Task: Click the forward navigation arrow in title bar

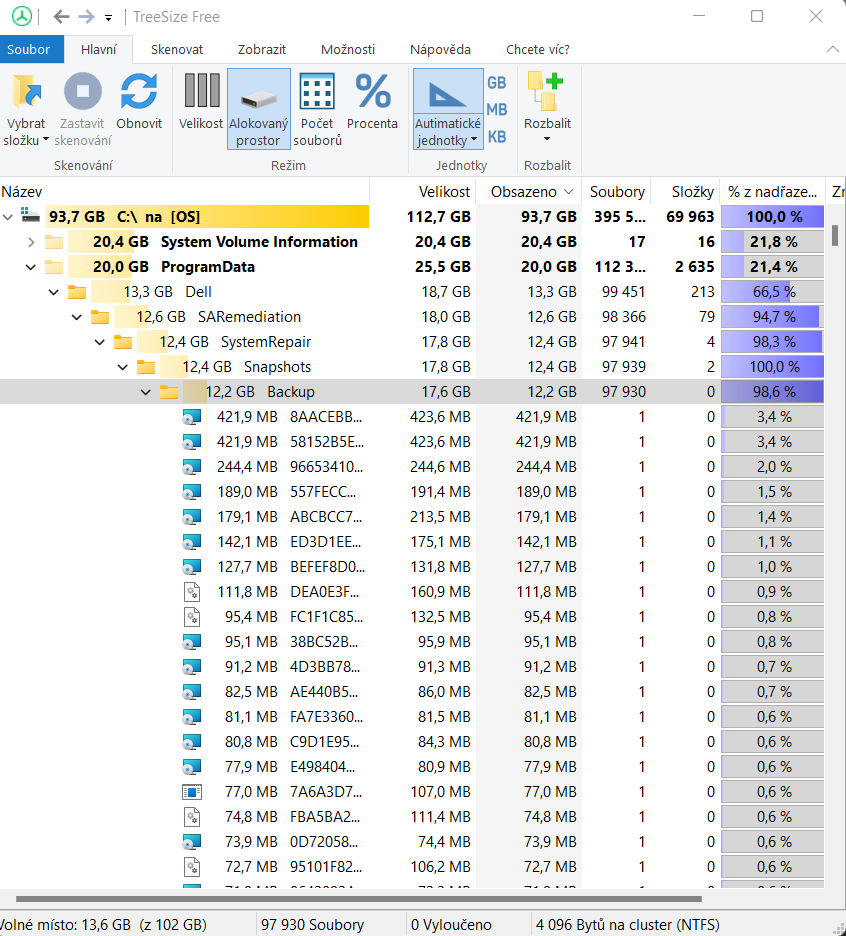Action: 86,16
